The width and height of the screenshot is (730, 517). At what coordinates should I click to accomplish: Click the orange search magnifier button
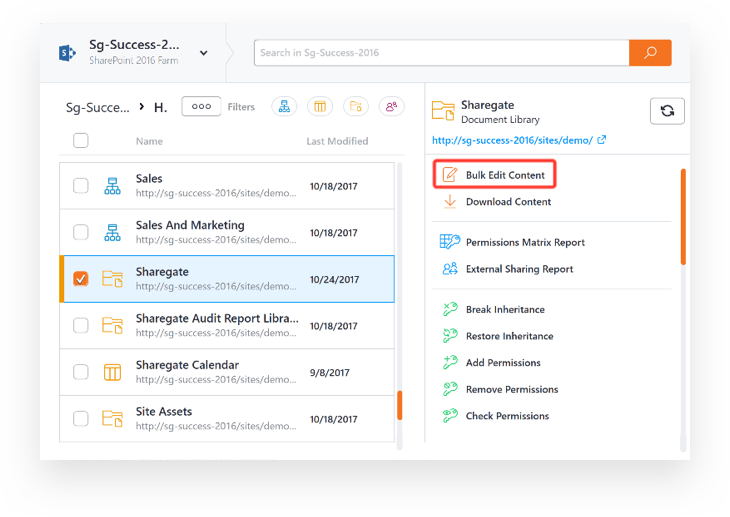click(650, 53)
